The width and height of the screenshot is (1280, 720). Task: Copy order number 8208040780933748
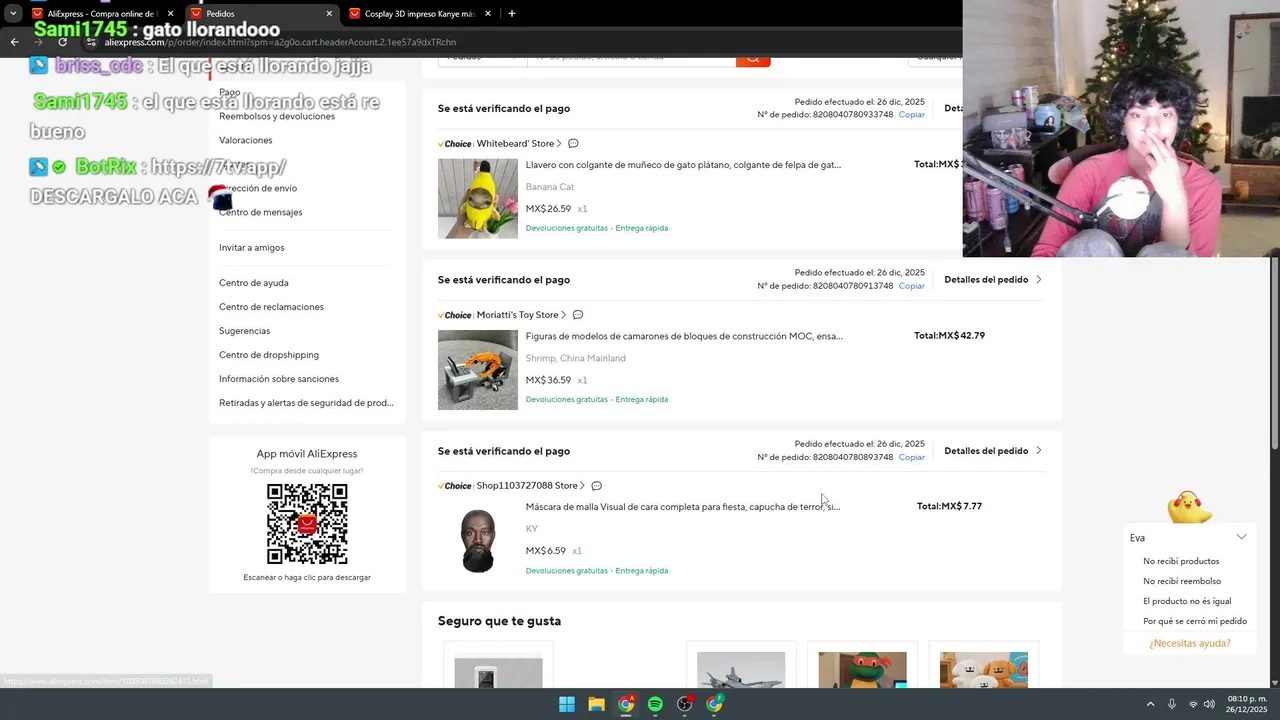[x=911, y=115]
